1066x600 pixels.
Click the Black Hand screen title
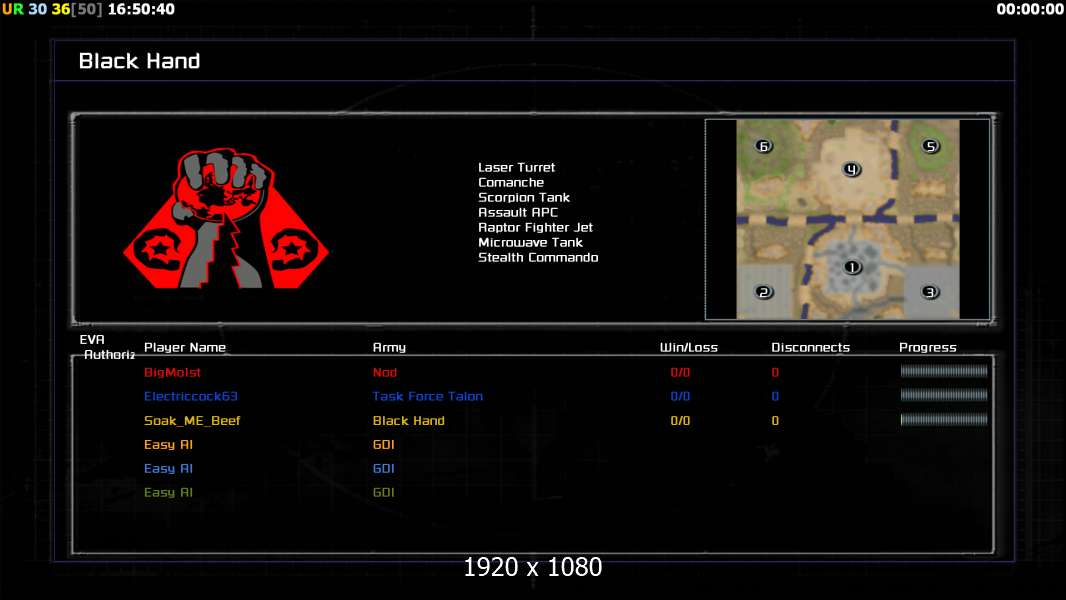(139, 61)
